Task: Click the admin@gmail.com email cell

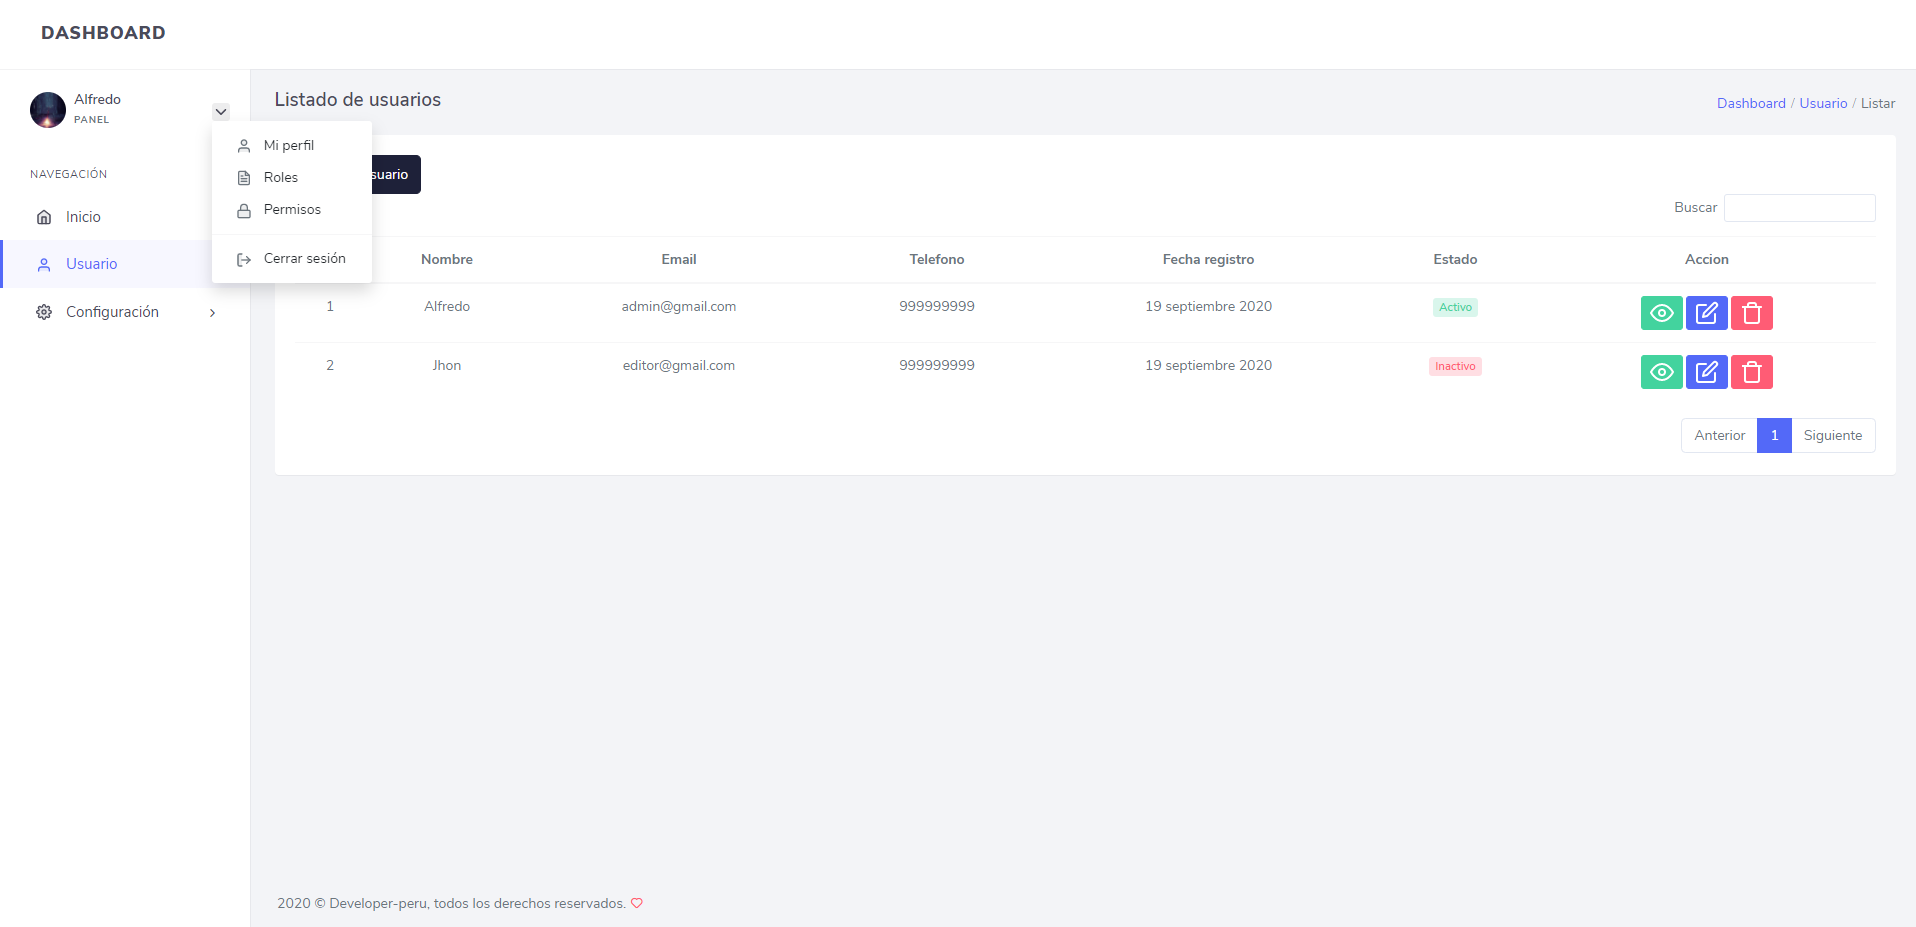Action: pos(679,306)
